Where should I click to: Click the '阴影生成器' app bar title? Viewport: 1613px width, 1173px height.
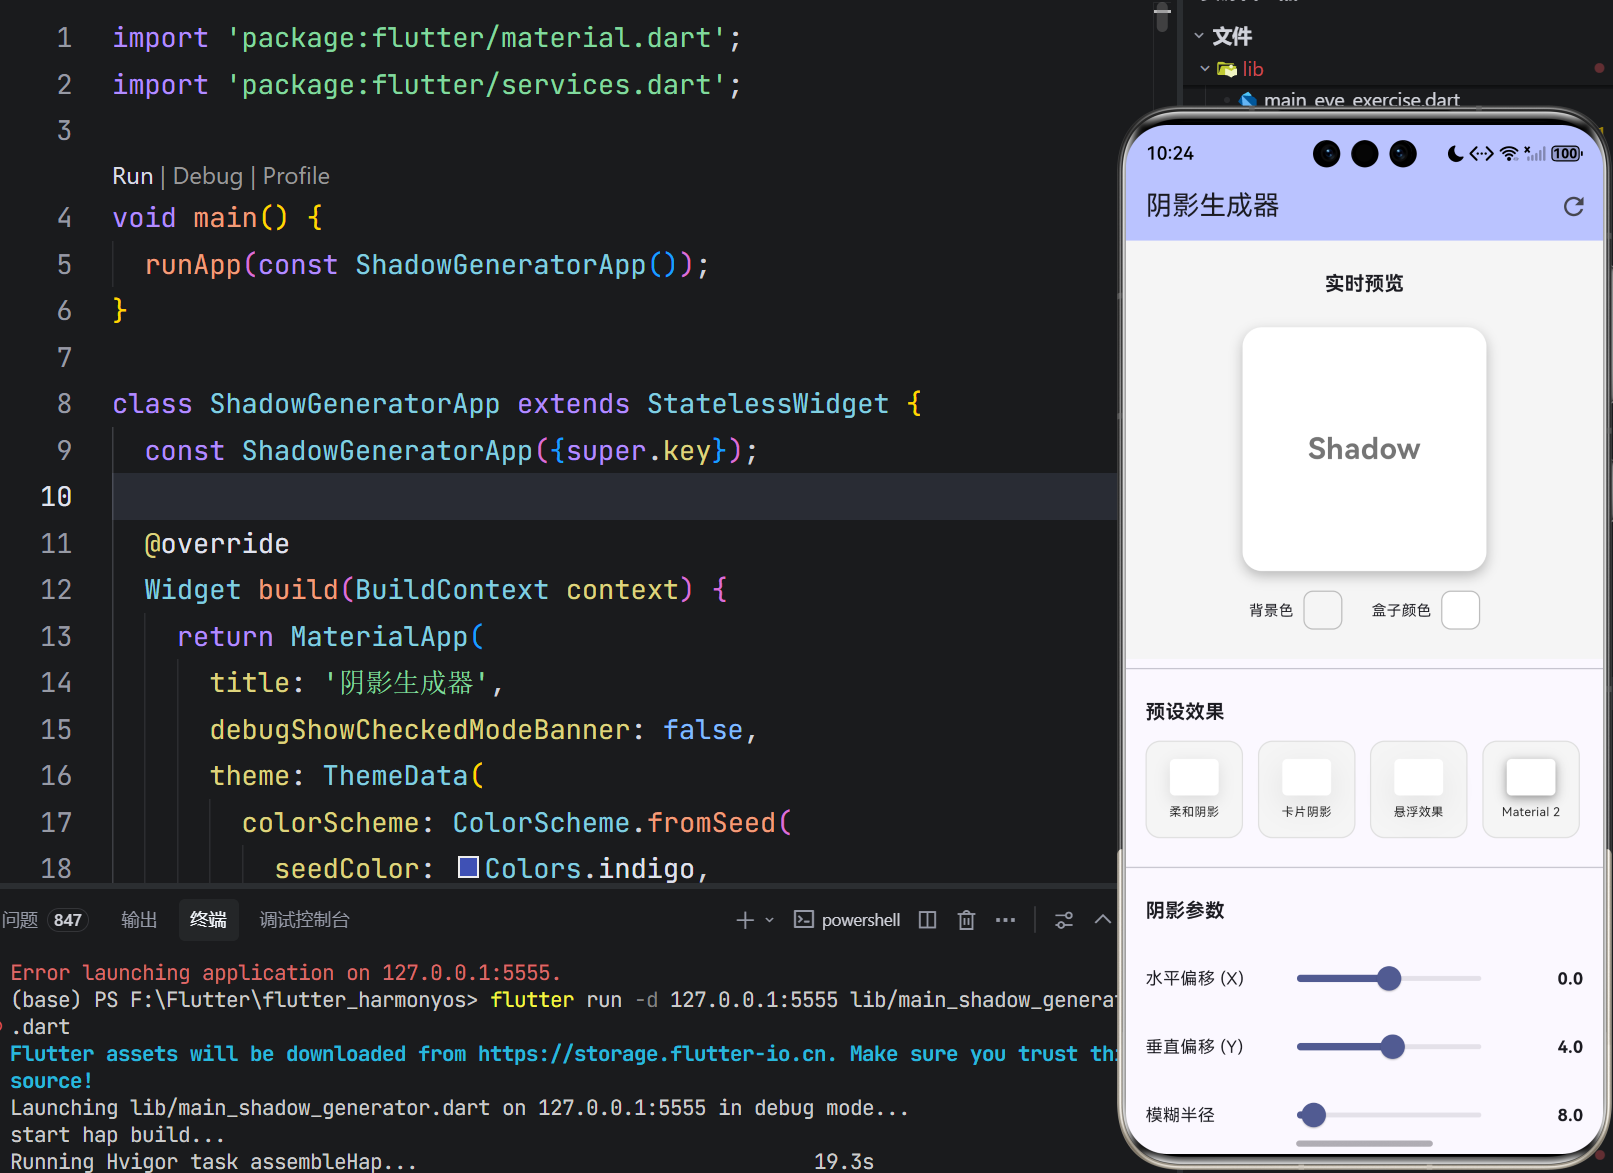1212,206
